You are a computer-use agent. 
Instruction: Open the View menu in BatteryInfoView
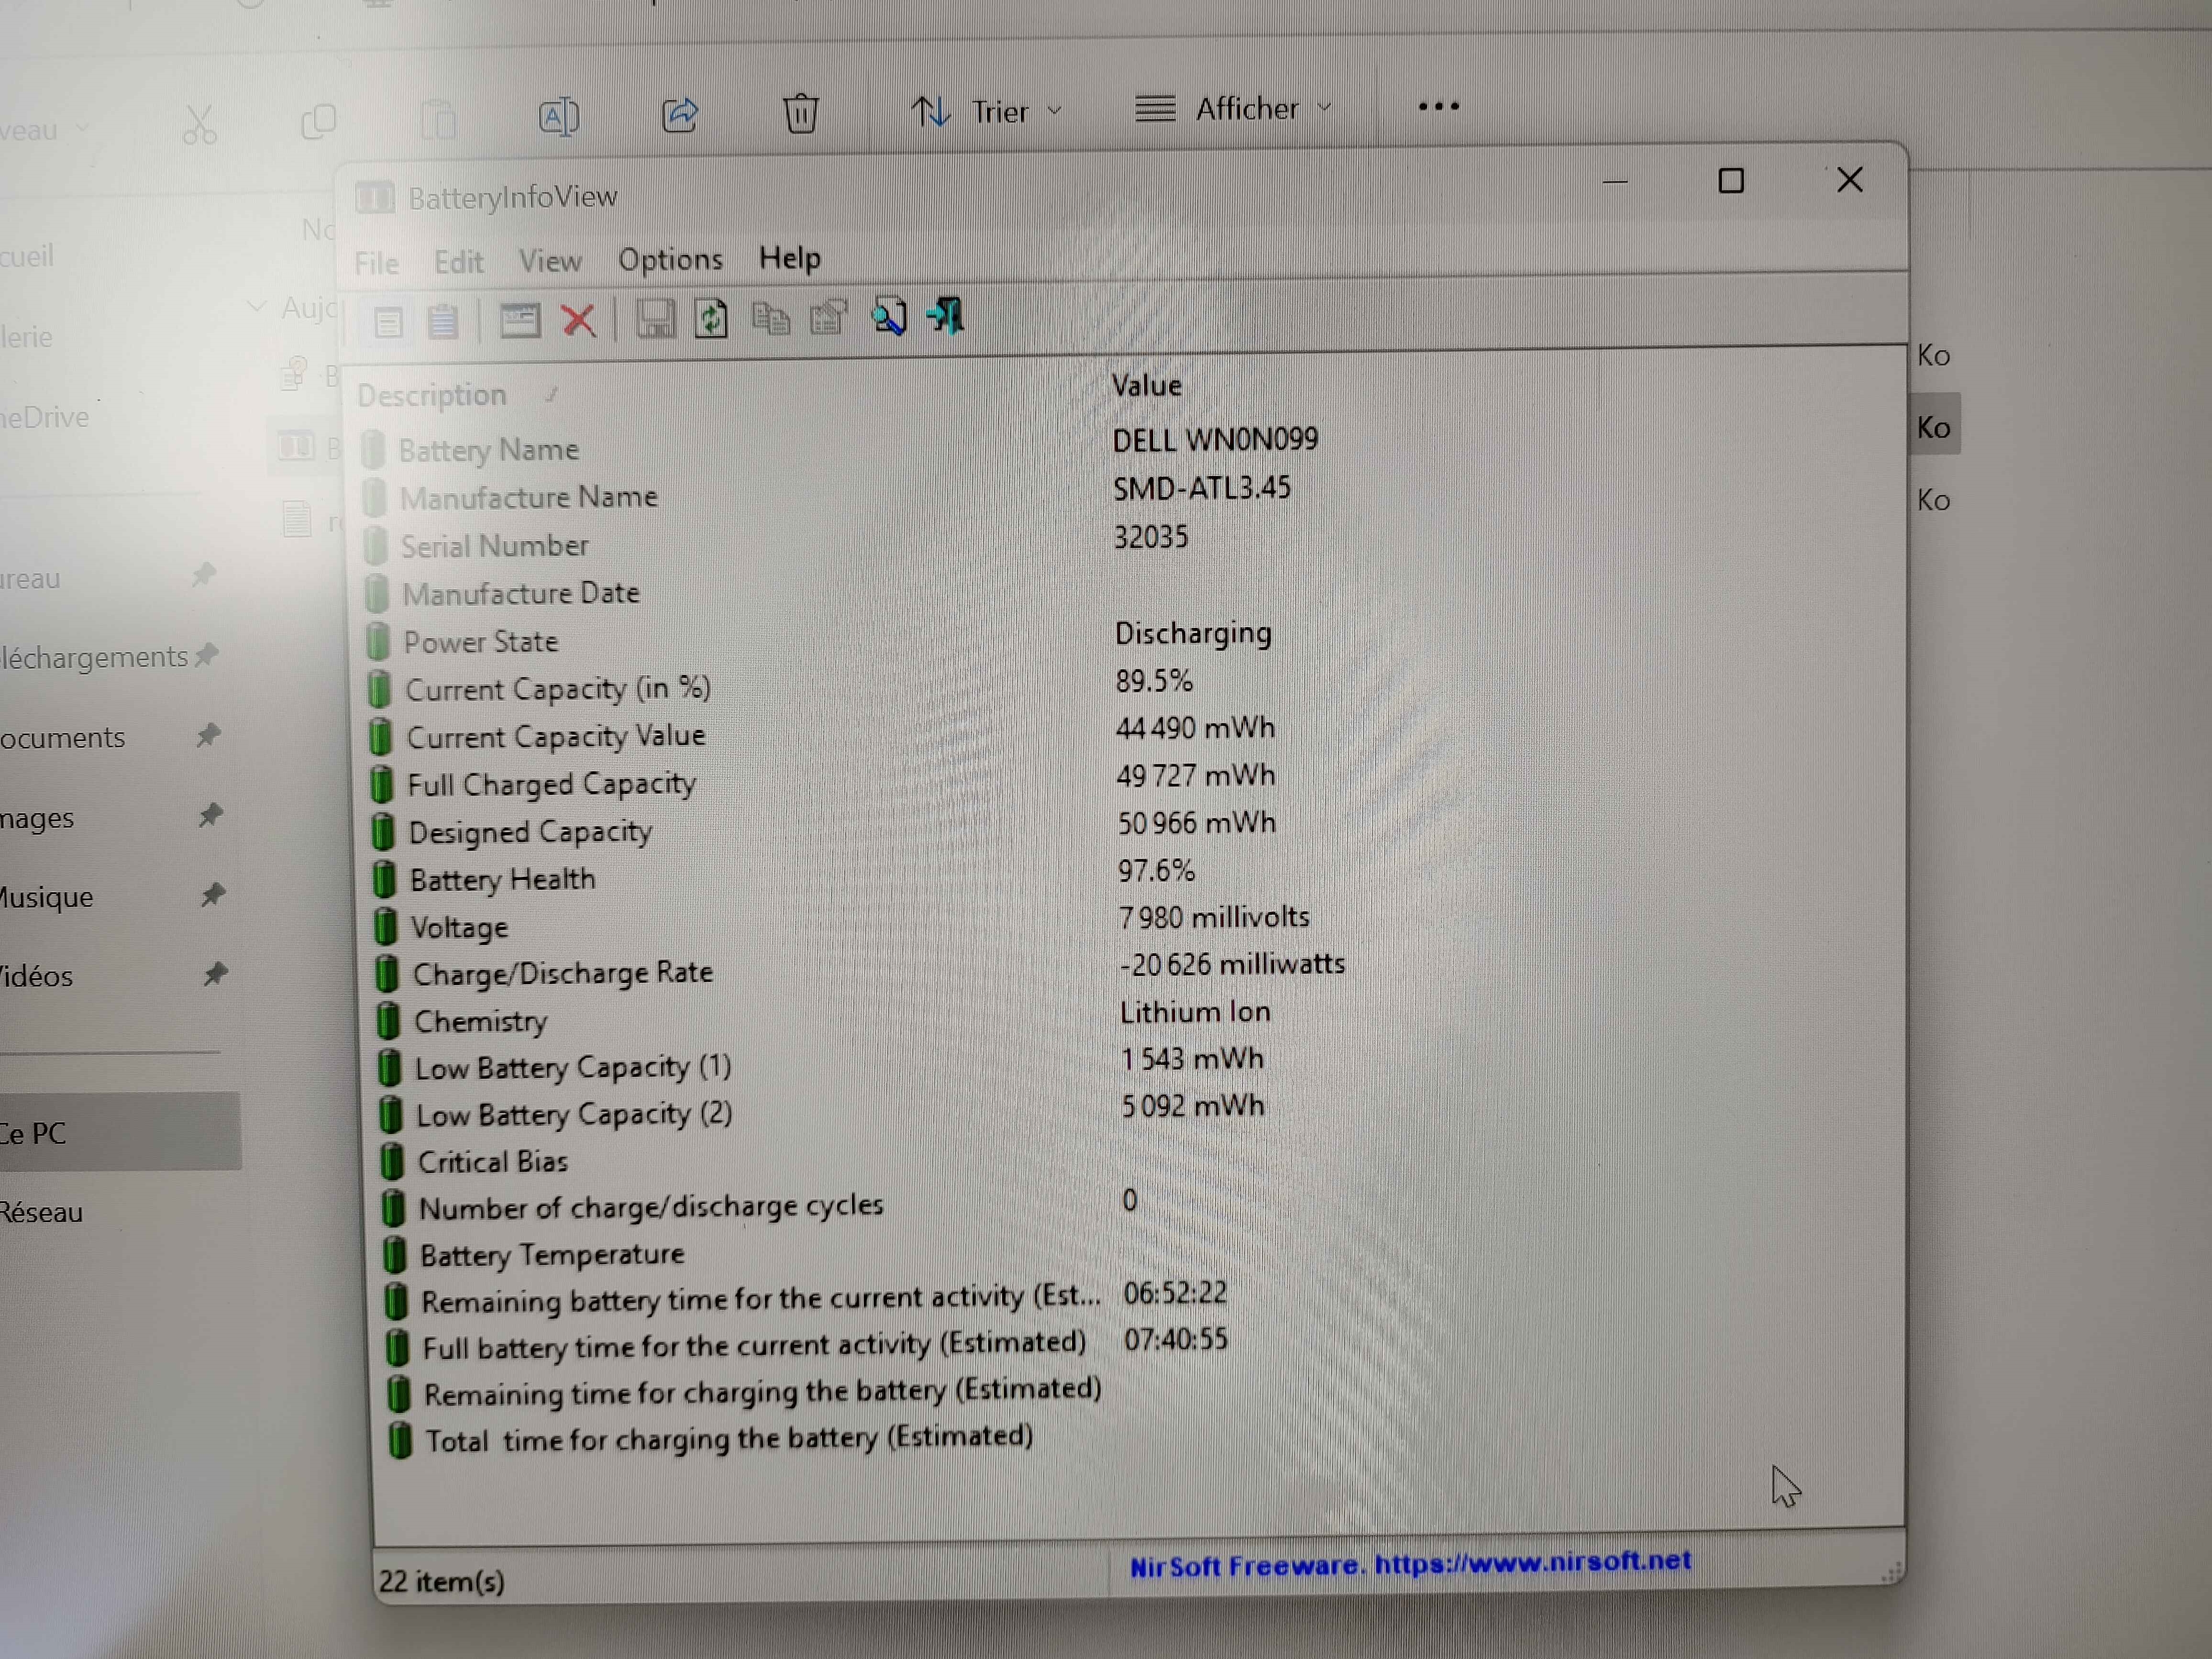click(x=550, y=261)
